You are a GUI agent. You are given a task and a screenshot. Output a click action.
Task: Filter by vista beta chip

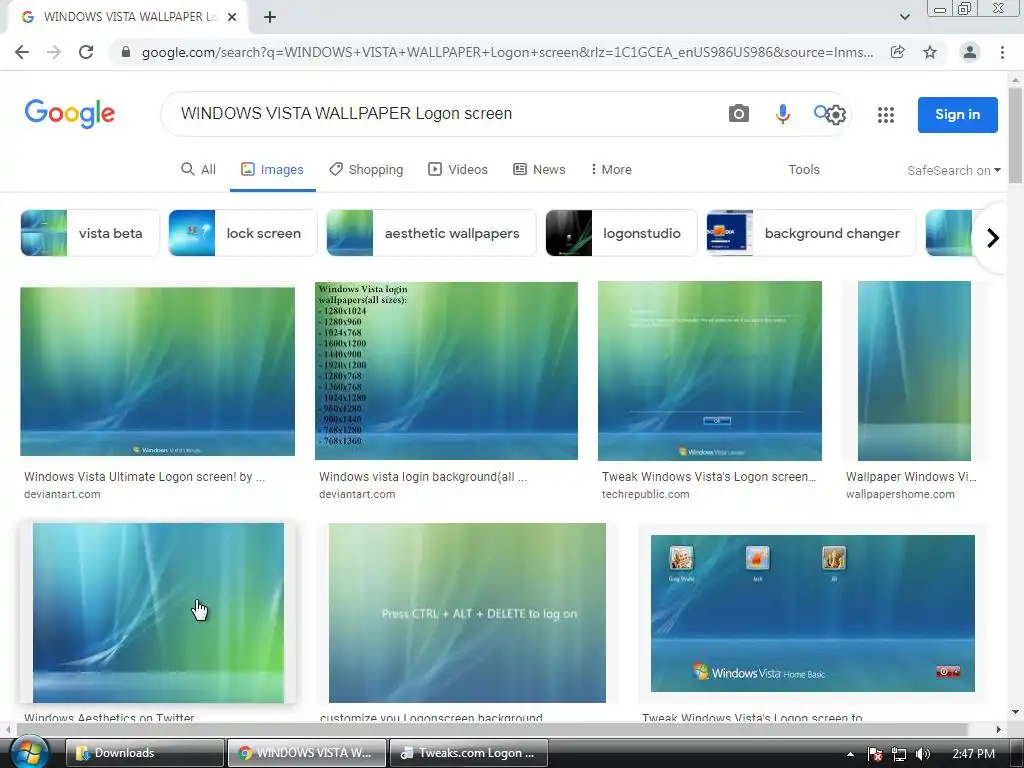point(90,233)
